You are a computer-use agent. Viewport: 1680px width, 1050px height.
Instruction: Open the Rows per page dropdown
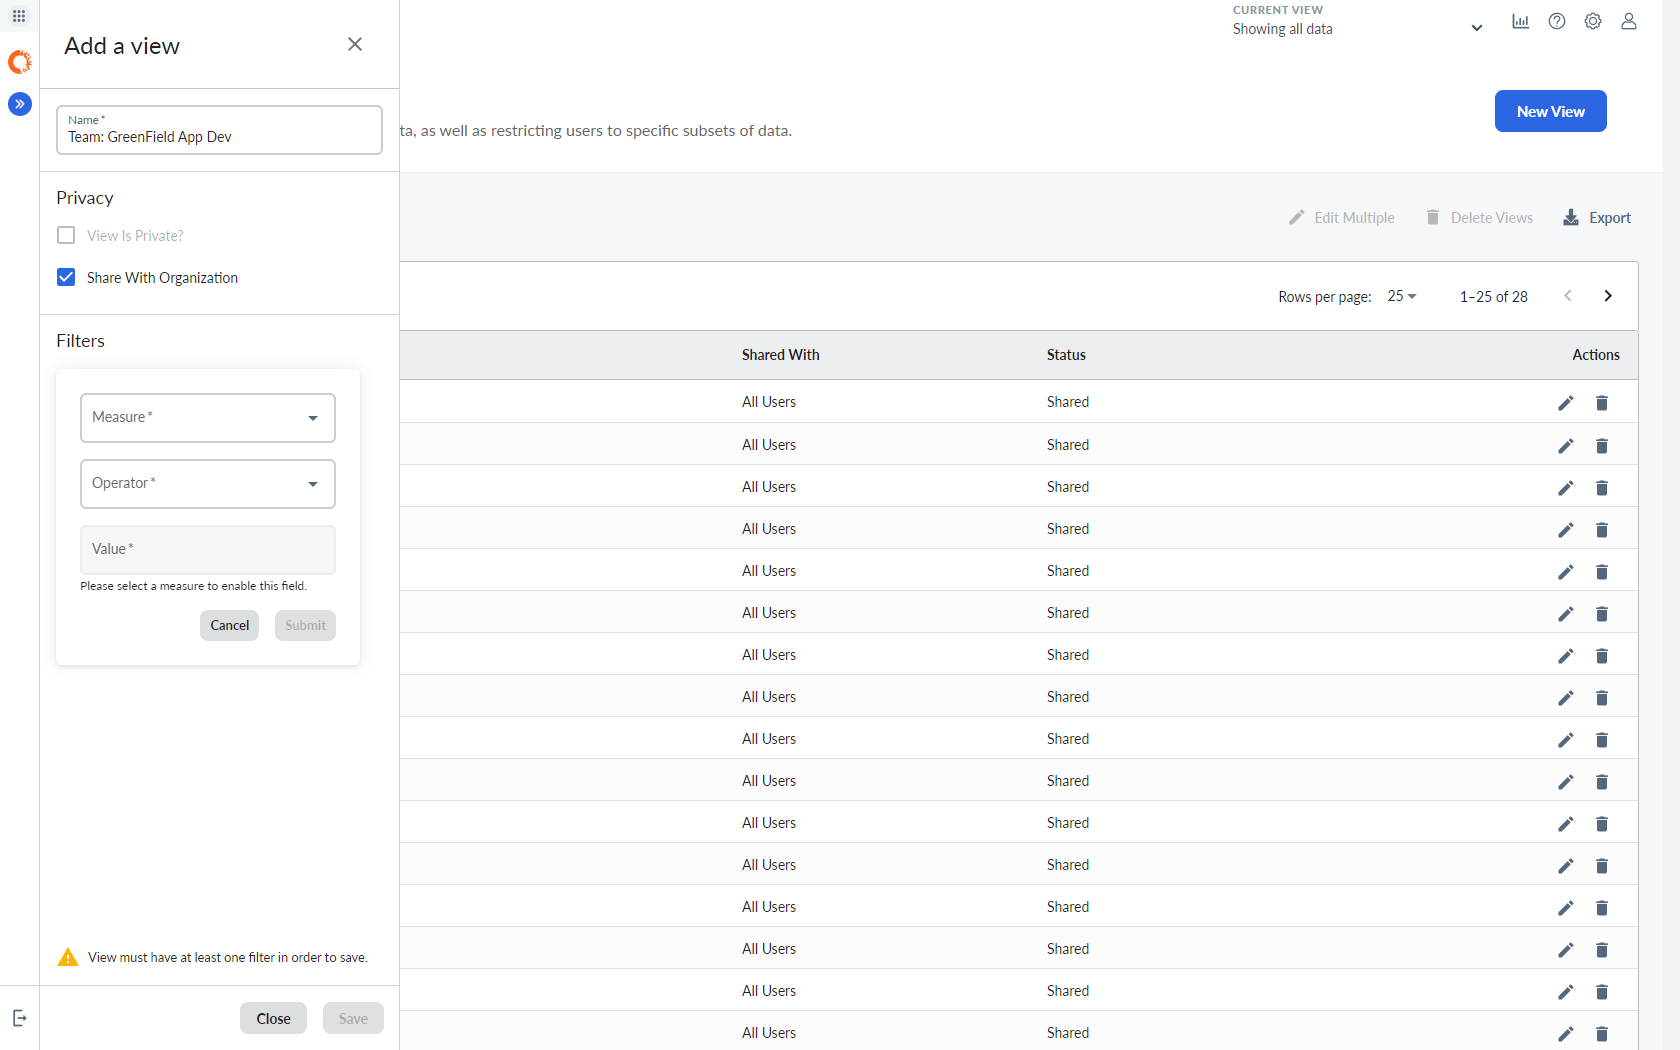(1401, 296)
